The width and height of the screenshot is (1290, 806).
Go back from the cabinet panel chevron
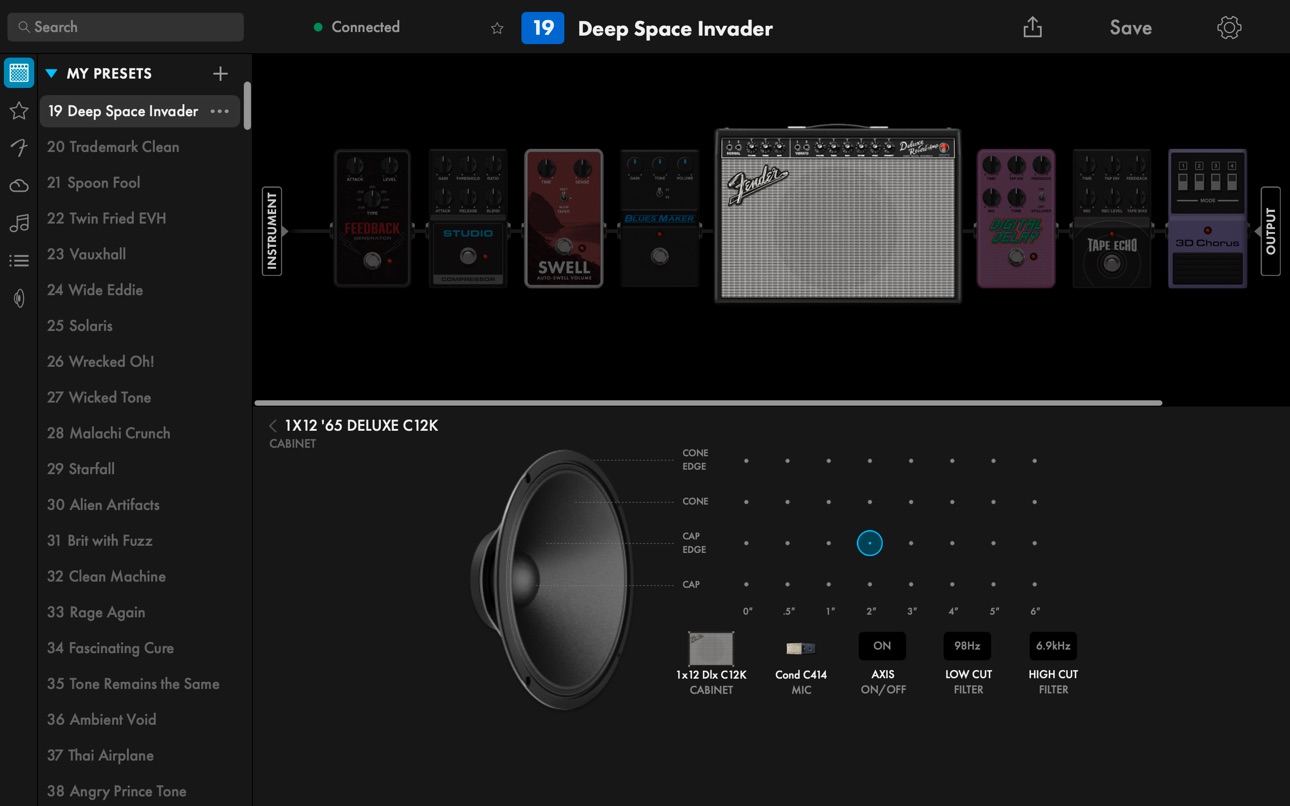click(273, 425)
